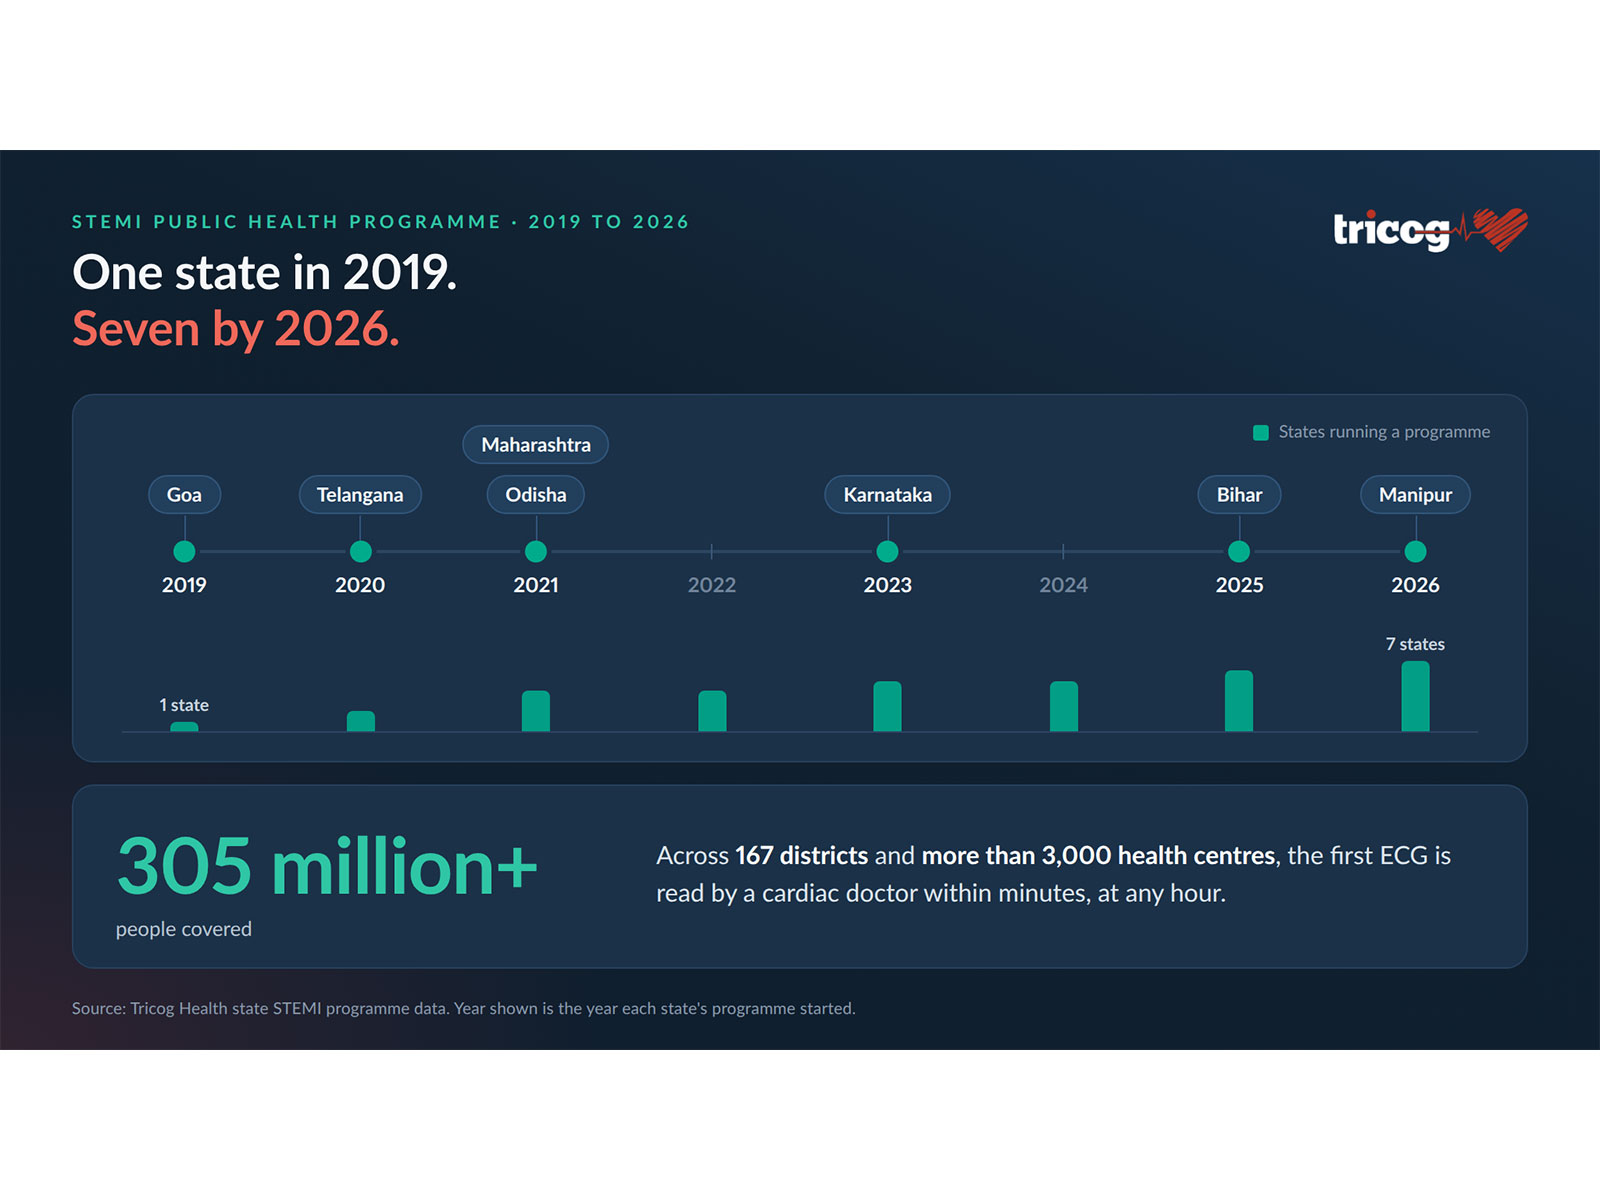Screen dimensions: 1600x1200
Task: Click the bar under 2023
Action: point(887,706)
